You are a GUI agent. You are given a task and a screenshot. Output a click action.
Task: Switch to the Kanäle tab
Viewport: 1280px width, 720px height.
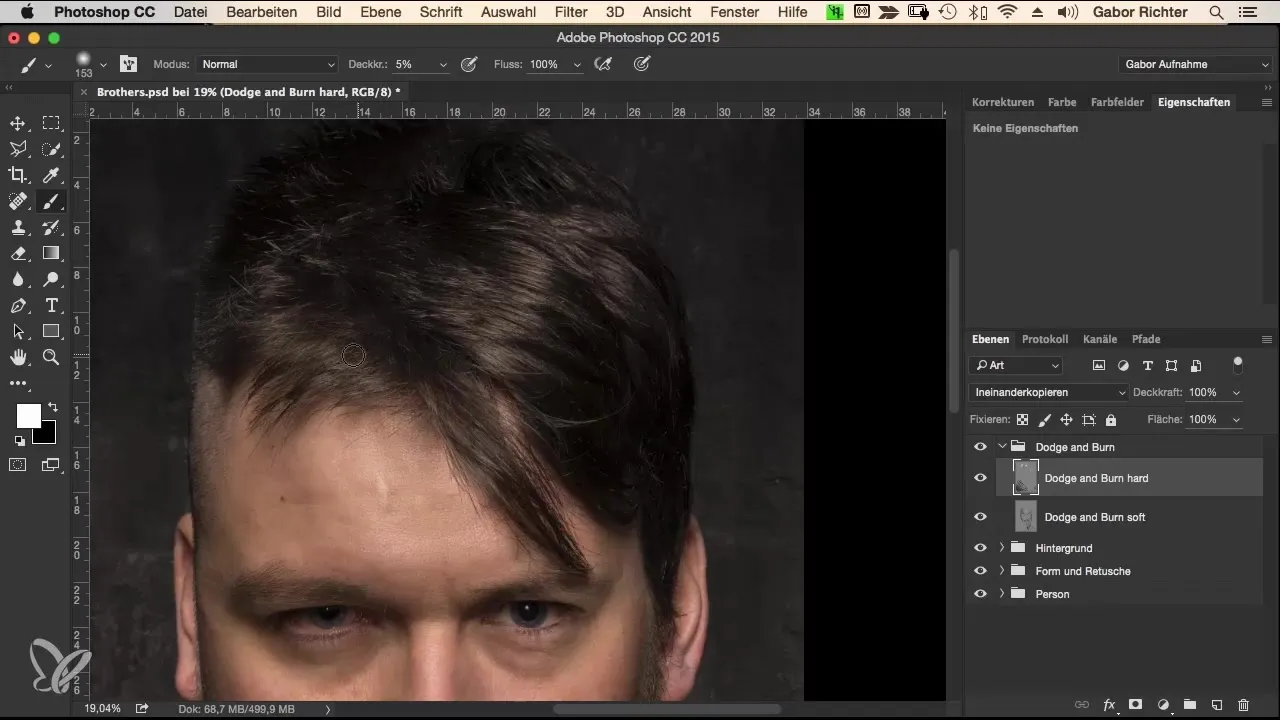1100,339
